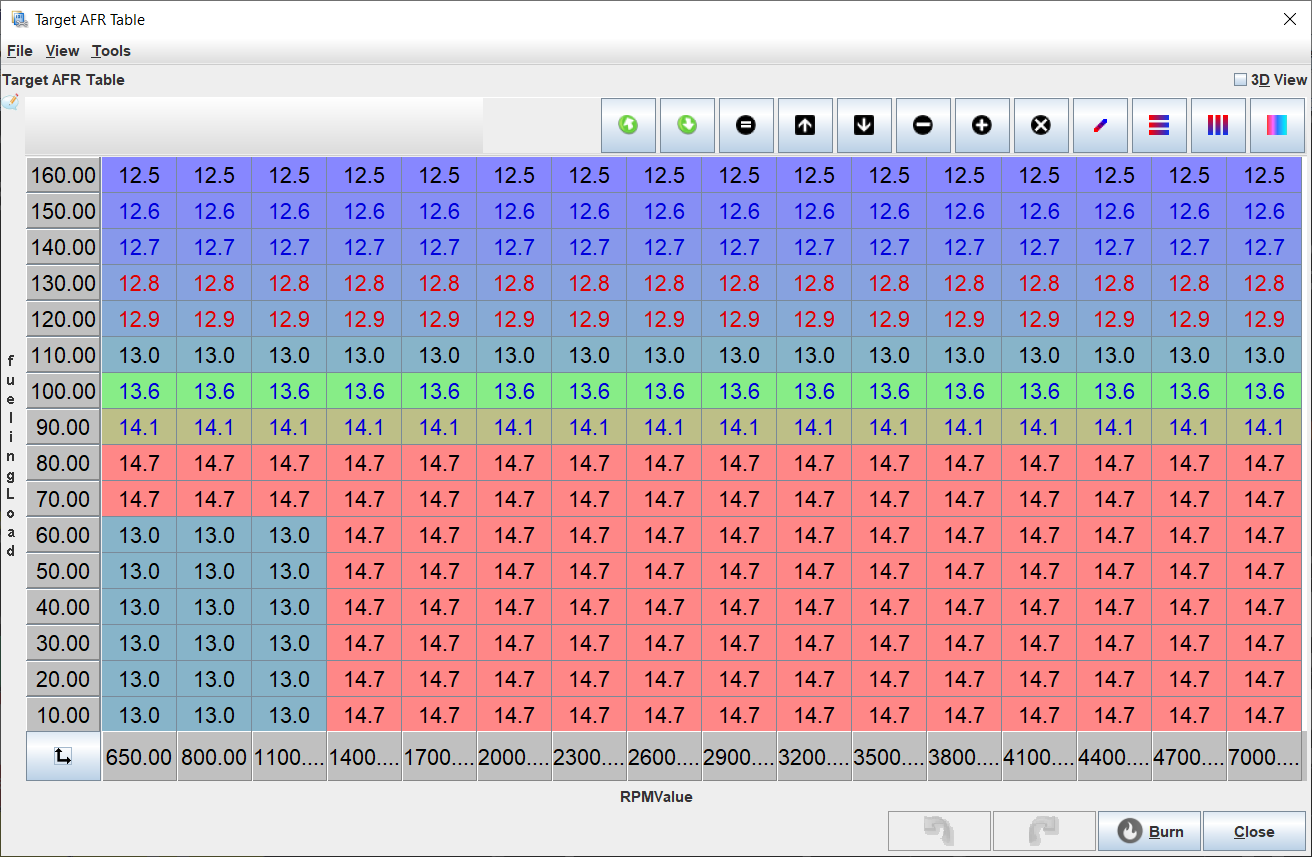The width and height of the screenshot is (1312, 857).
Task: Click the multiply (X) toolbar icon
Action: 1041,125
